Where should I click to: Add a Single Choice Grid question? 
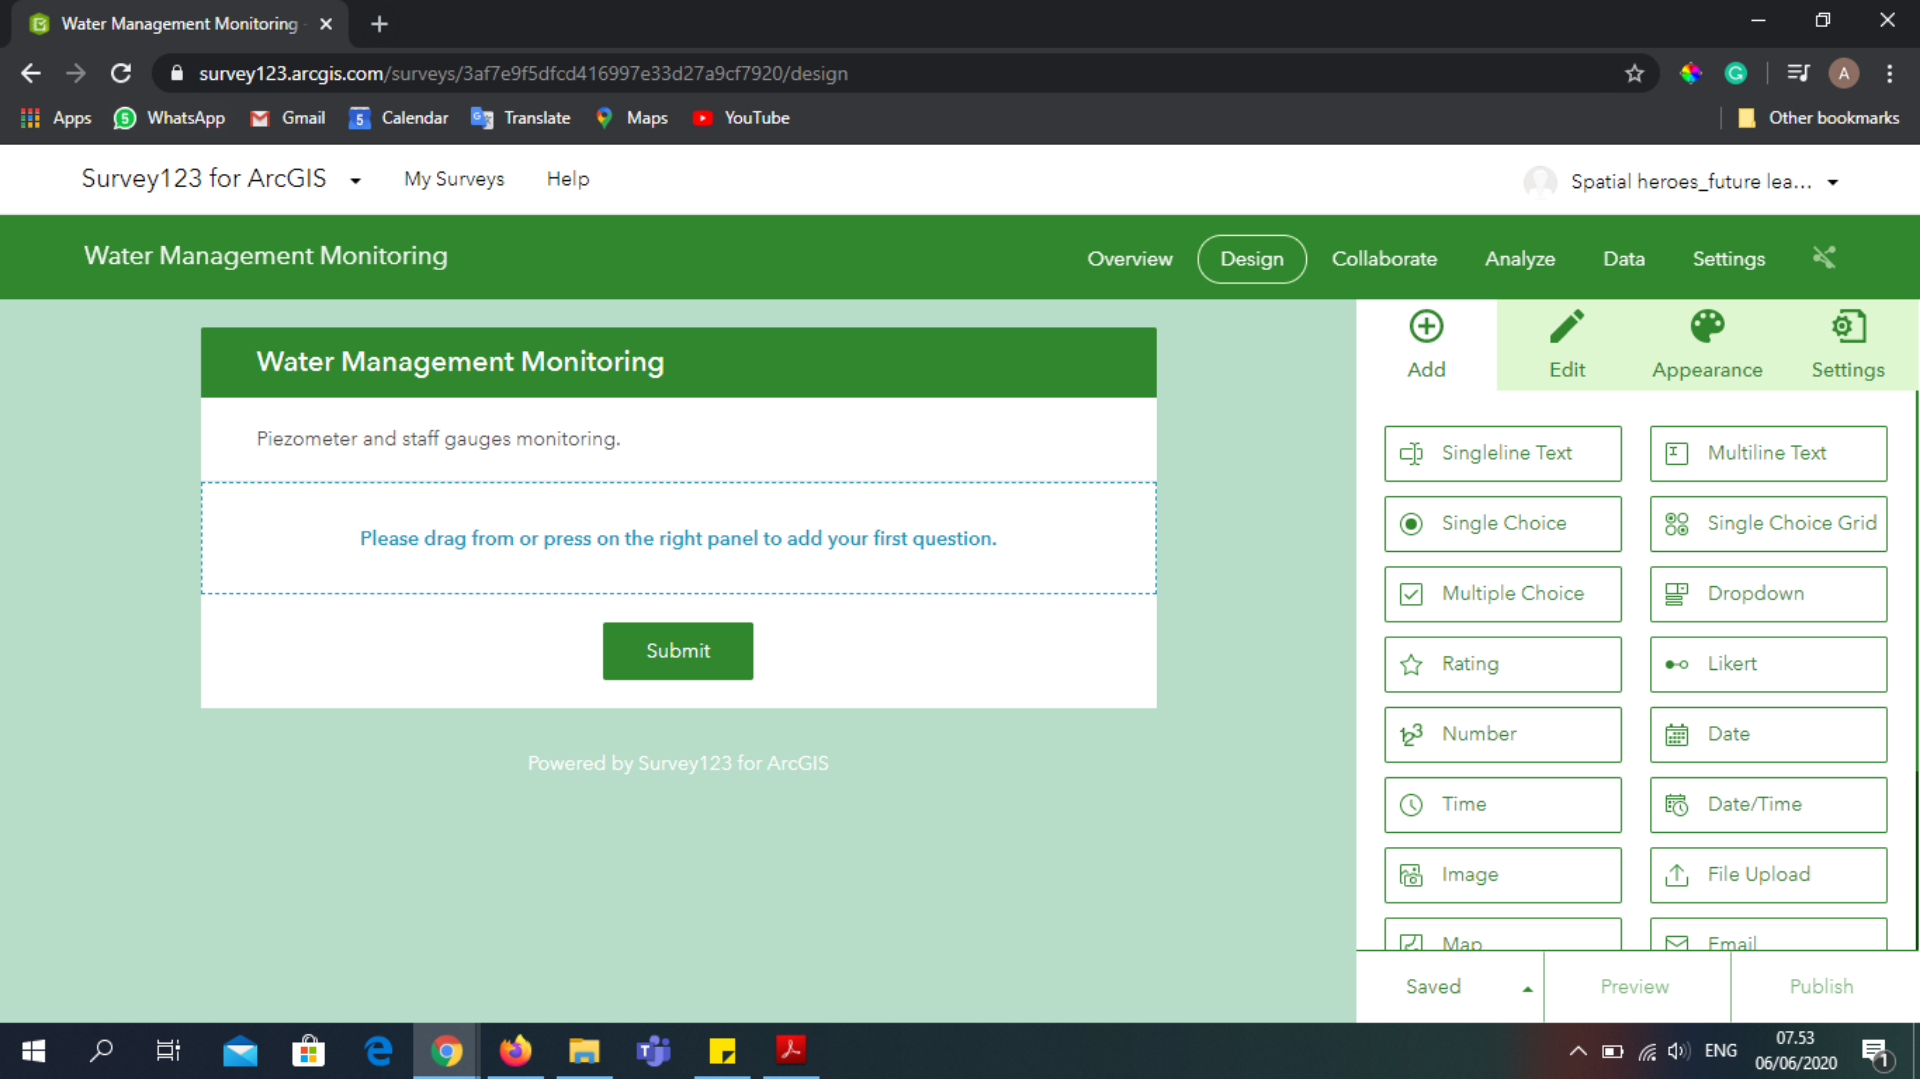point(1768,524)
